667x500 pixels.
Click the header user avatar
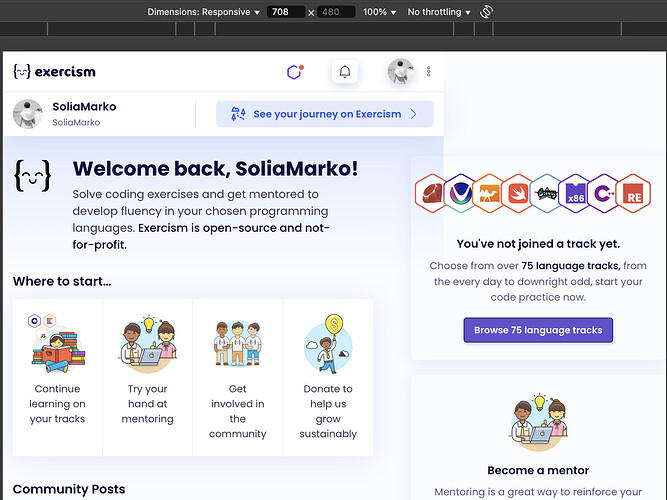tap(400, 71)
